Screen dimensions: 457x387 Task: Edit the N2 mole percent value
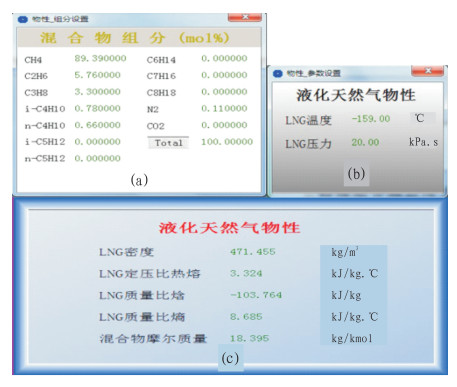click(224, 108)
